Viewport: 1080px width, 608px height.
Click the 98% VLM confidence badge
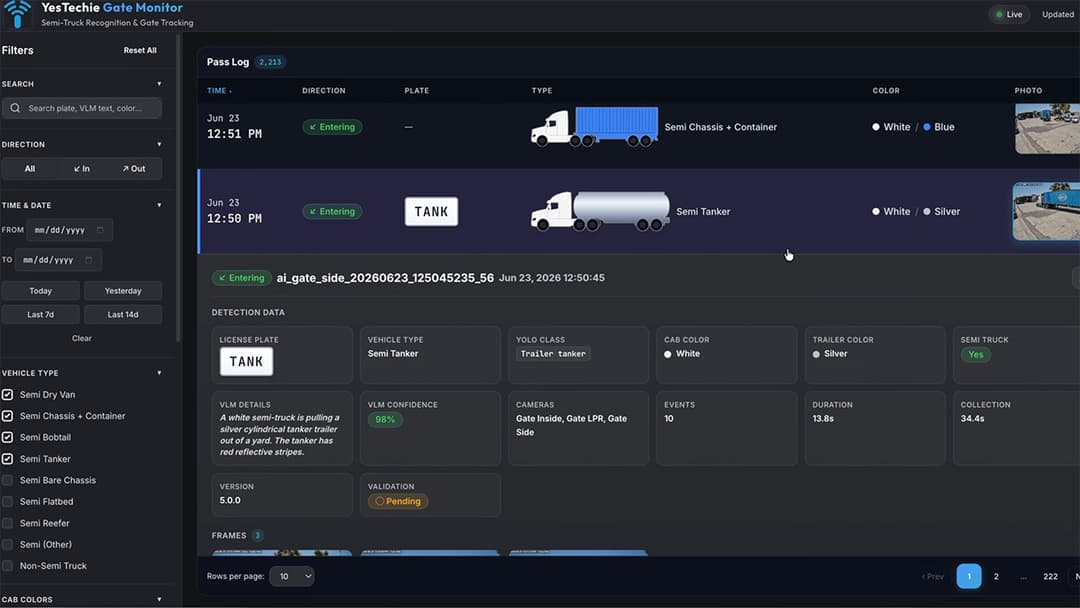(x=385, y=419)
